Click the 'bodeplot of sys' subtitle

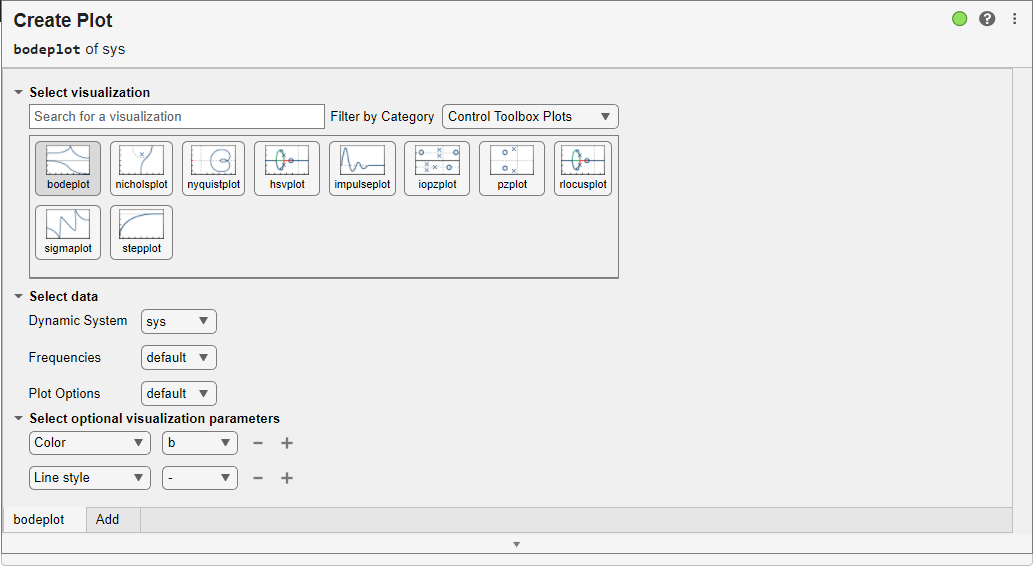point(69,49)
